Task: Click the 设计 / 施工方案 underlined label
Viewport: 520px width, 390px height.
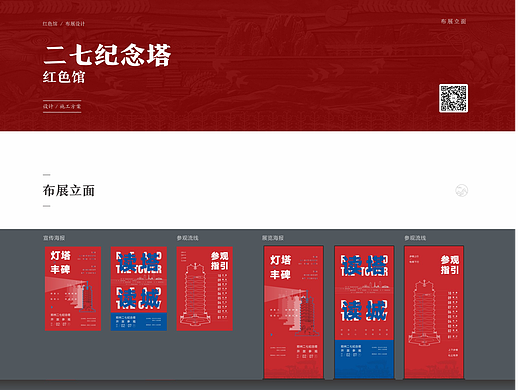Action: tap(62, 106)
